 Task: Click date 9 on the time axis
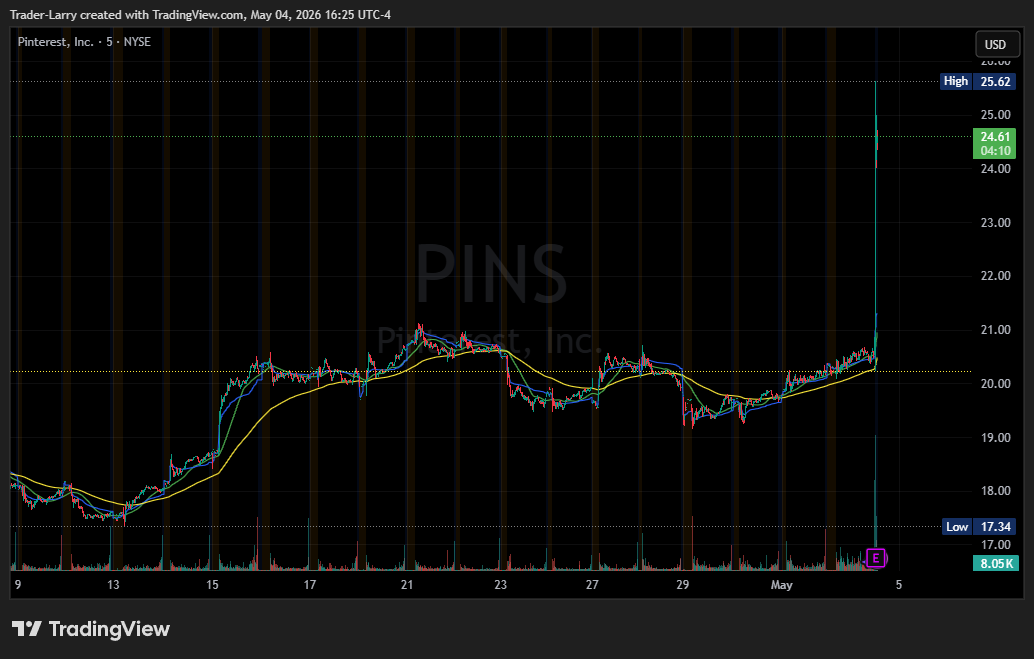pos(18,584)
